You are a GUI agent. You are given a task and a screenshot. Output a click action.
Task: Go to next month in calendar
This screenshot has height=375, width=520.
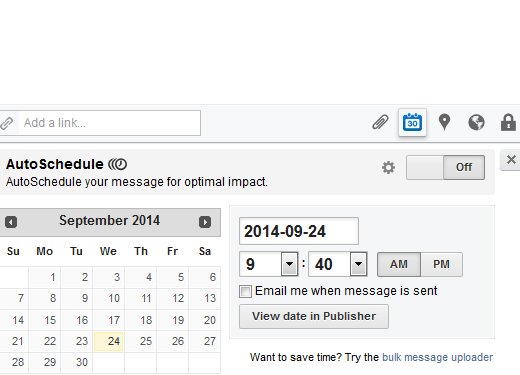205,222
